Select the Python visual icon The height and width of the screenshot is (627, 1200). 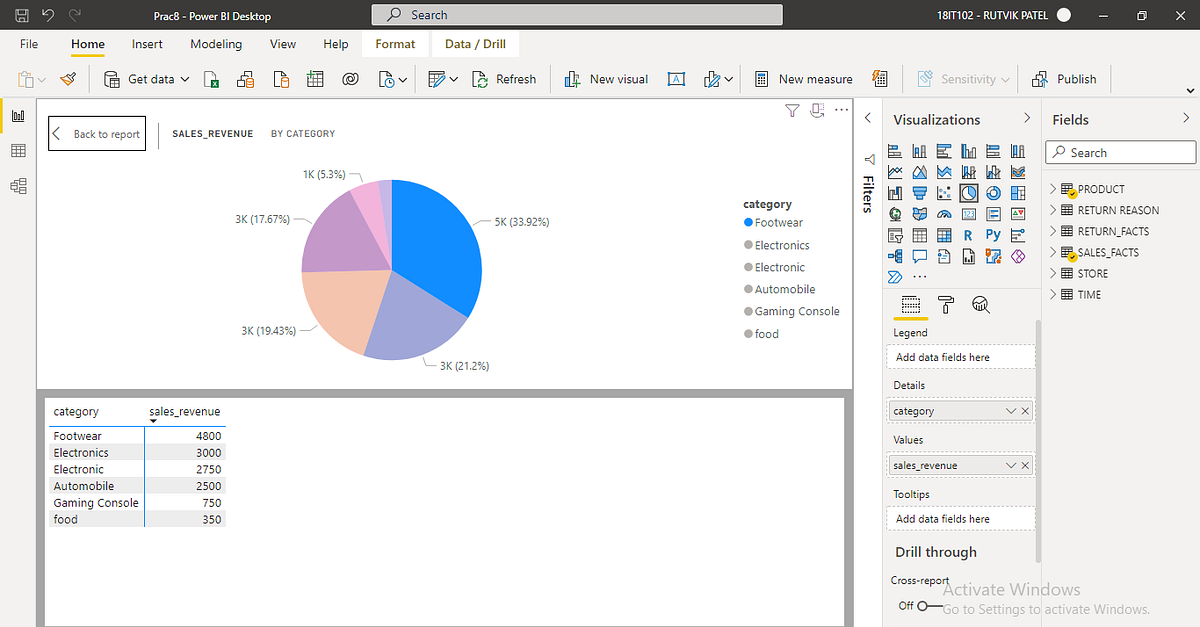(993, 234)
